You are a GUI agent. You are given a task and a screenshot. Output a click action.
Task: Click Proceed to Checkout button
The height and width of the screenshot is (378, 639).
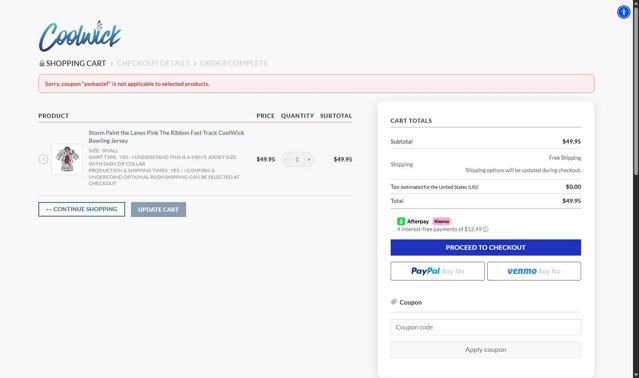486,247
